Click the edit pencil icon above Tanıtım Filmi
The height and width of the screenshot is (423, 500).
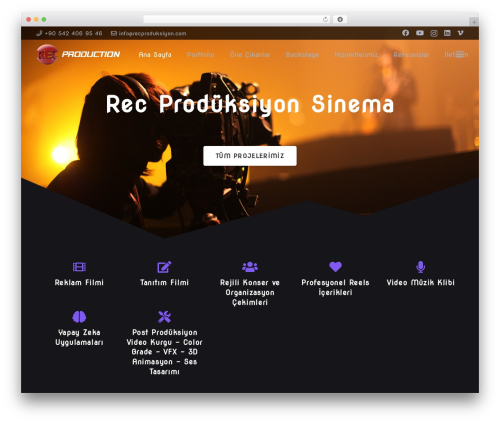click(164, 267)
